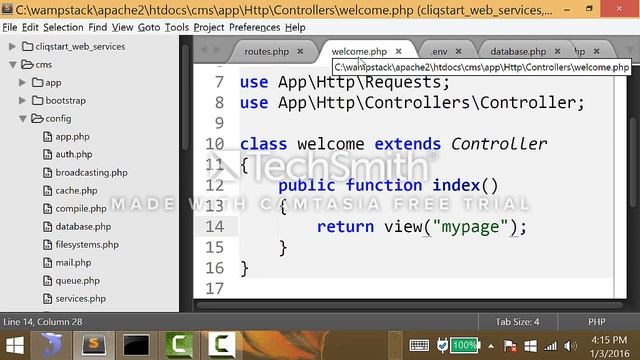Image resolution: width=640 pixels, height=360 pixels.
Task: Click the horizontal editor scrollbar
Action: (x=409, y=305)
